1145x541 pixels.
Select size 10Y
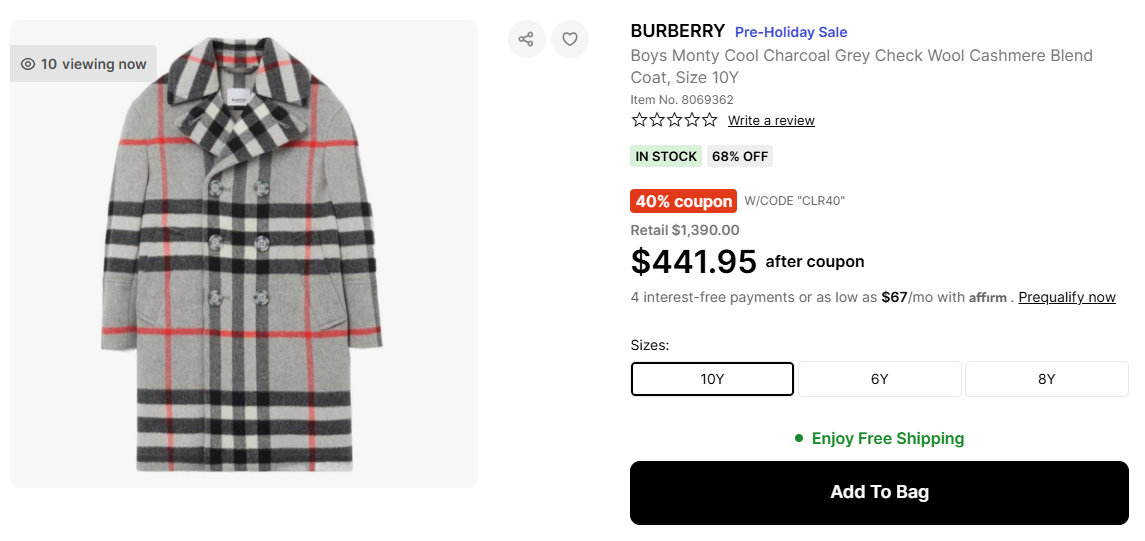712,379
